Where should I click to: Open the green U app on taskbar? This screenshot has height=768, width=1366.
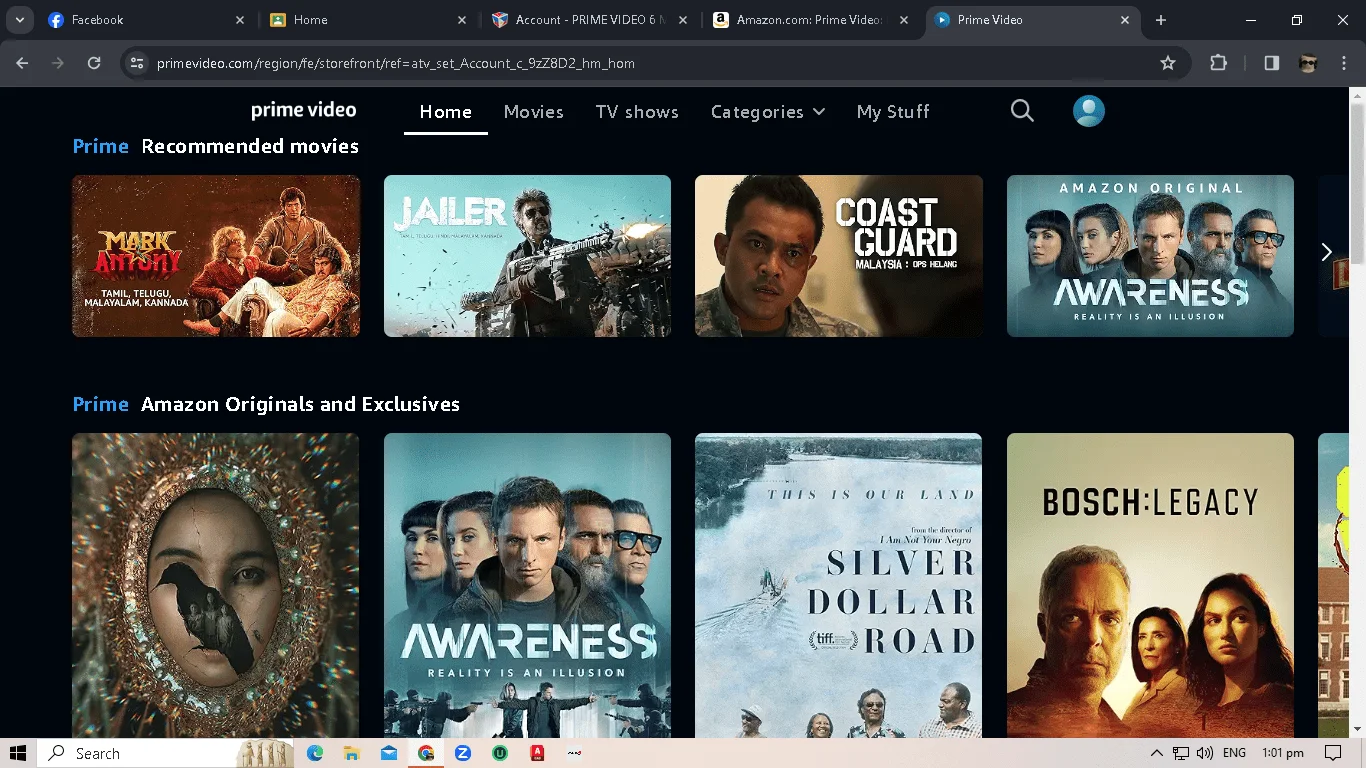tap(500, 753)
